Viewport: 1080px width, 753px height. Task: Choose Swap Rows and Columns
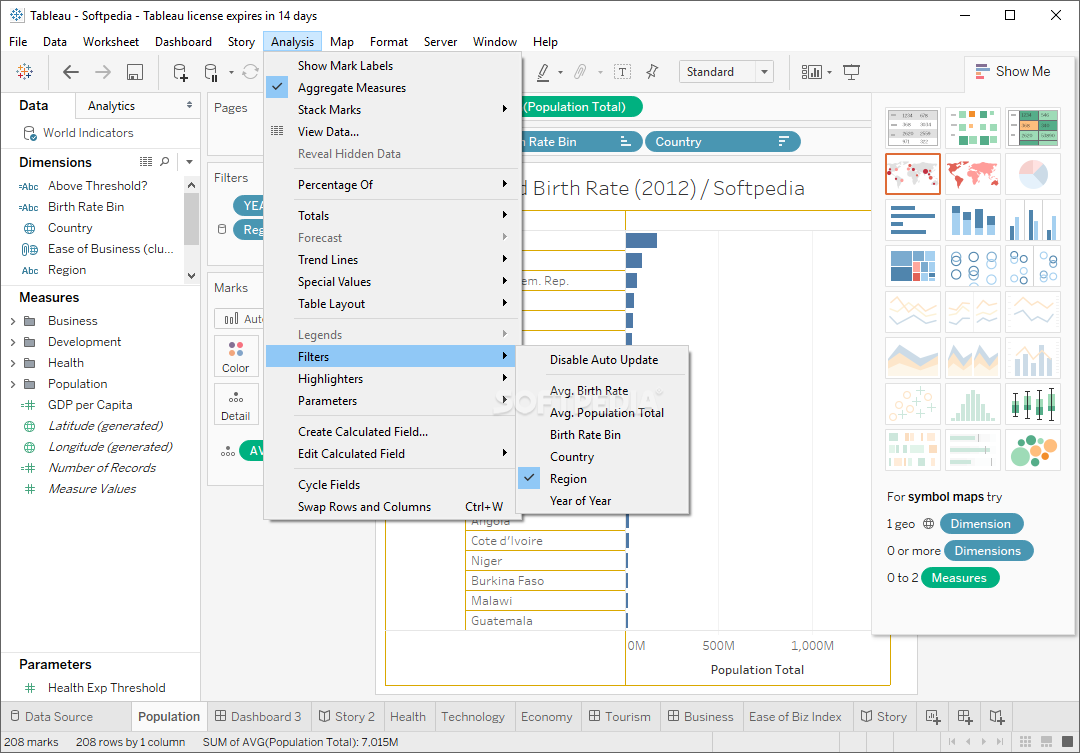[x=393, y=506]
